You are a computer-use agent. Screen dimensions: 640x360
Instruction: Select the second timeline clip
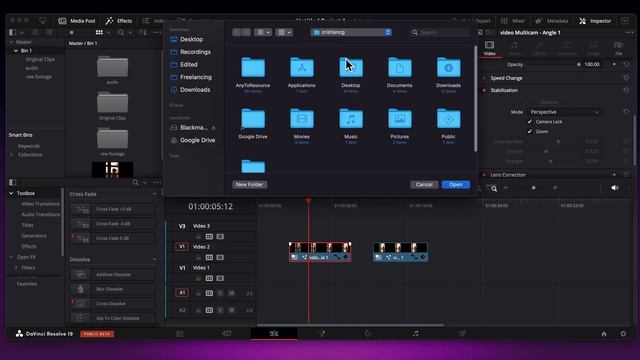click(x=400, y=252)
